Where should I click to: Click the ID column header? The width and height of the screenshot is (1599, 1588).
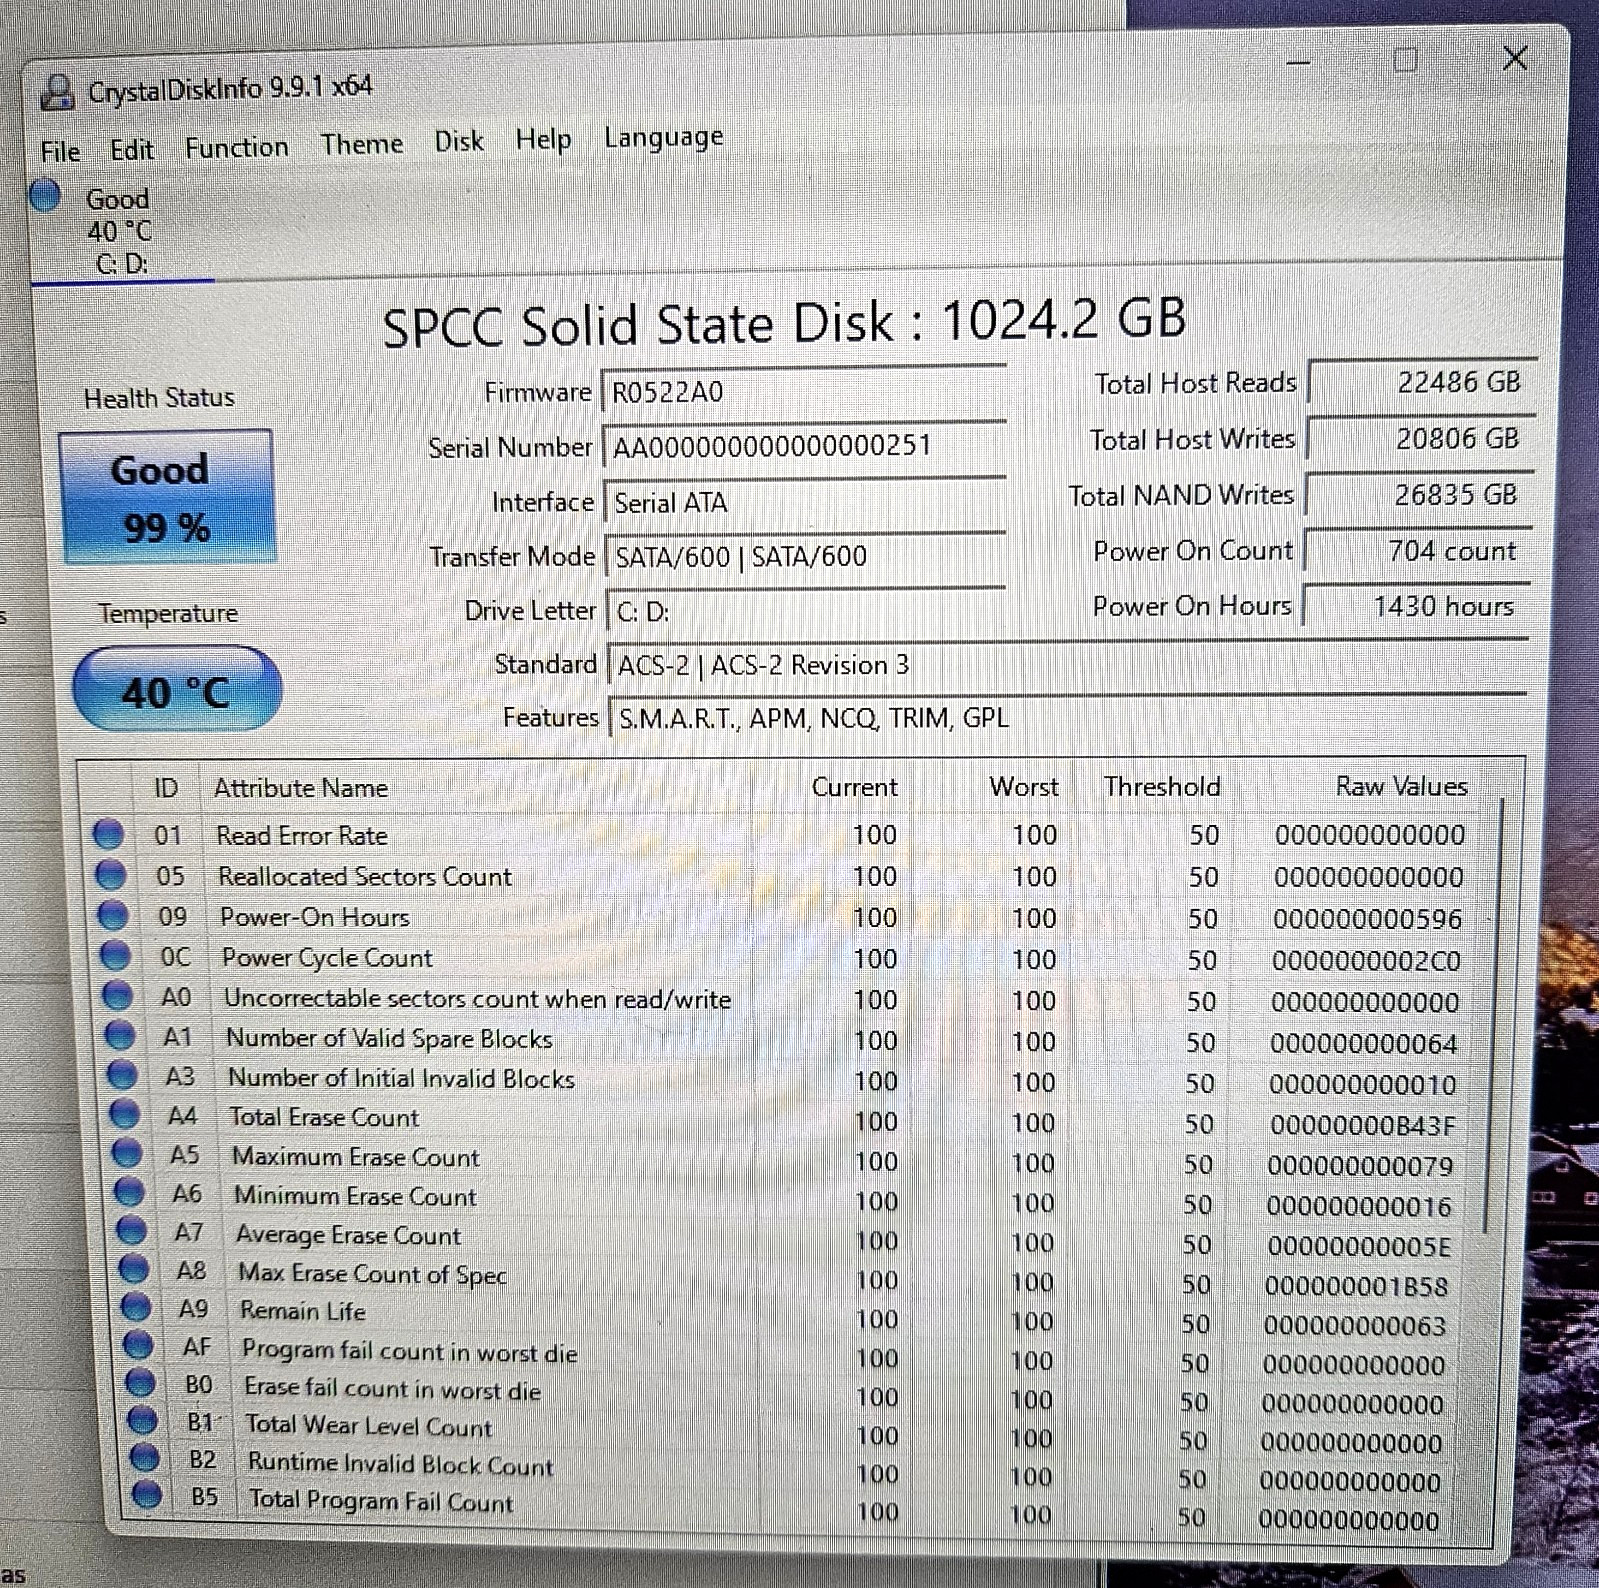tap(166, 788)
